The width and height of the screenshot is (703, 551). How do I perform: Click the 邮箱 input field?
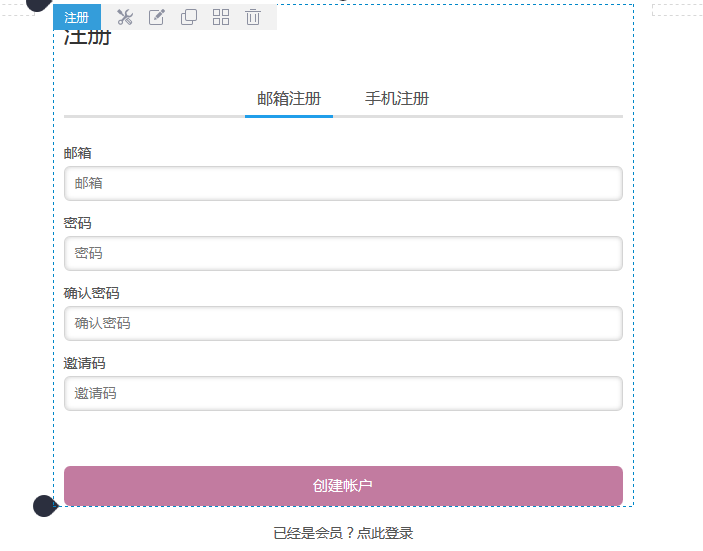pyautogui.click(x=343, y=183)
